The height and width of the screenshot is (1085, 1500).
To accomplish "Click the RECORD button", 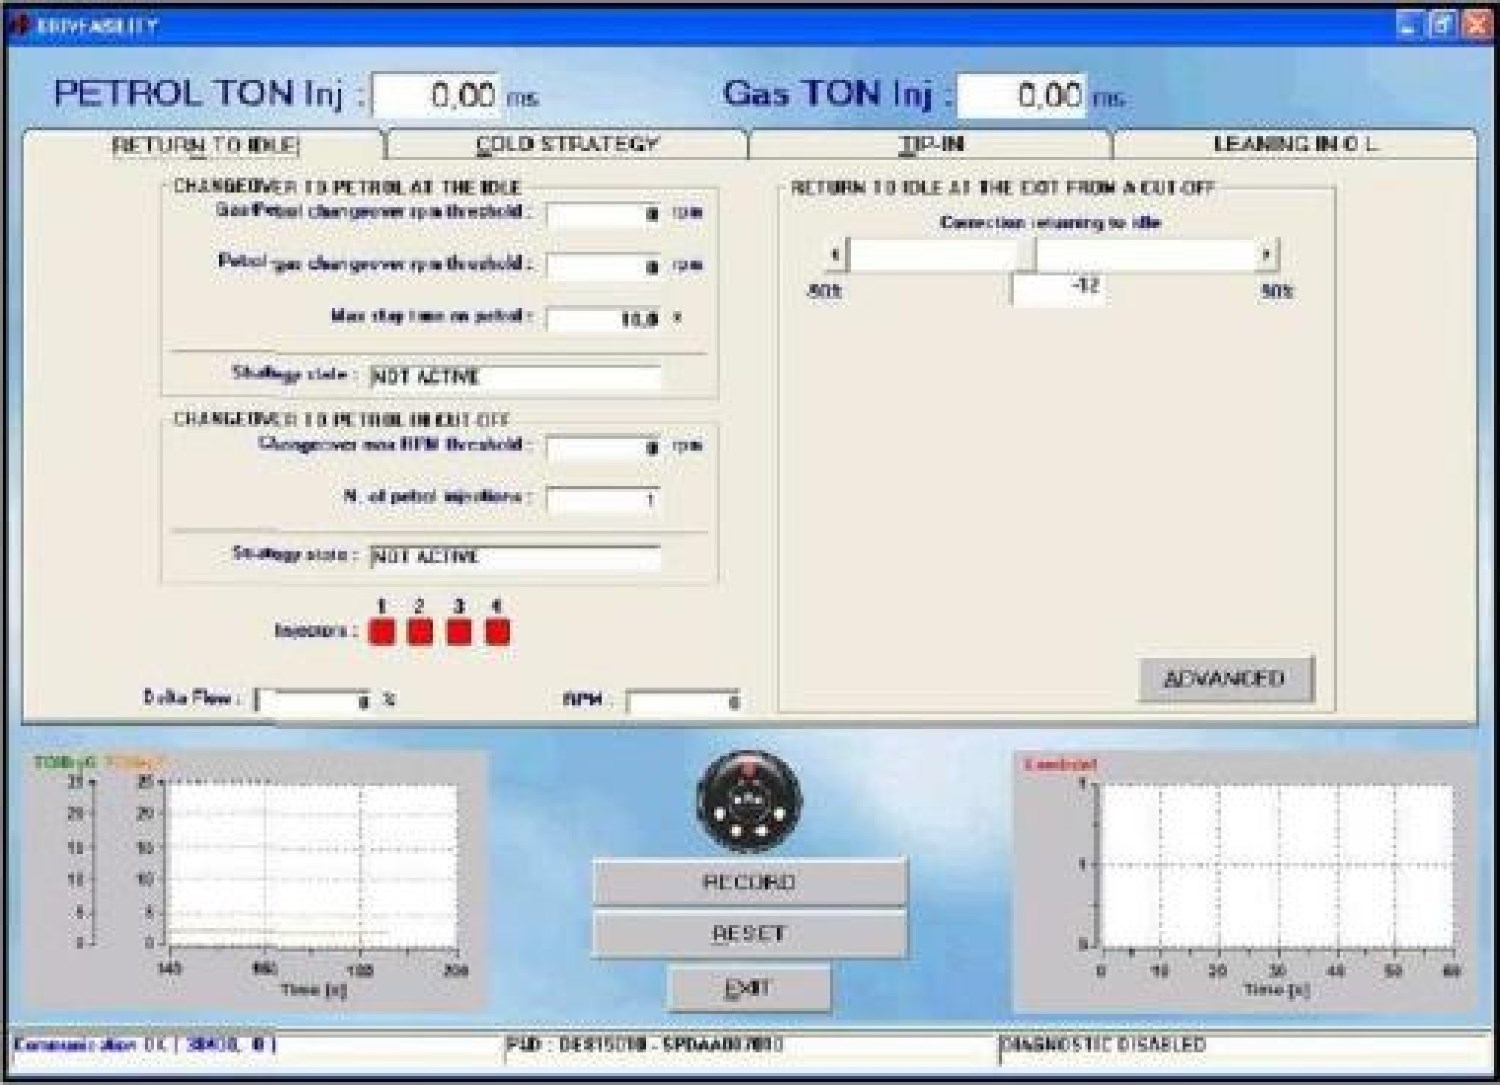I will coord(749,882).
